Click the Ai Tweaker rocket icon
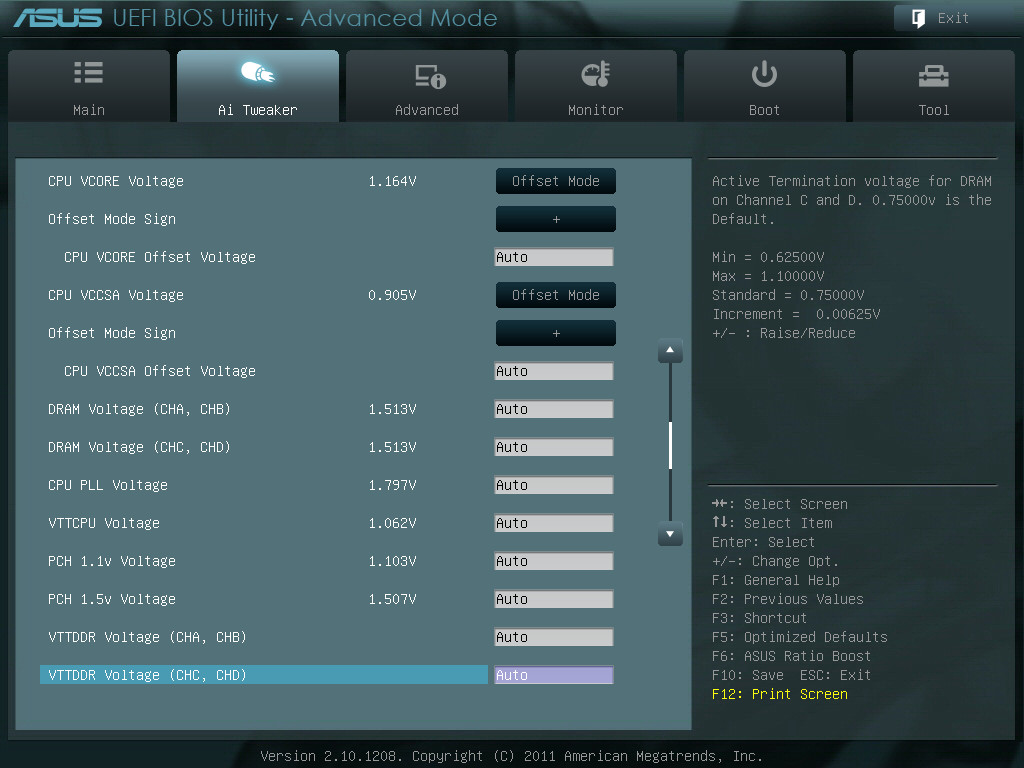 (257, 72)
